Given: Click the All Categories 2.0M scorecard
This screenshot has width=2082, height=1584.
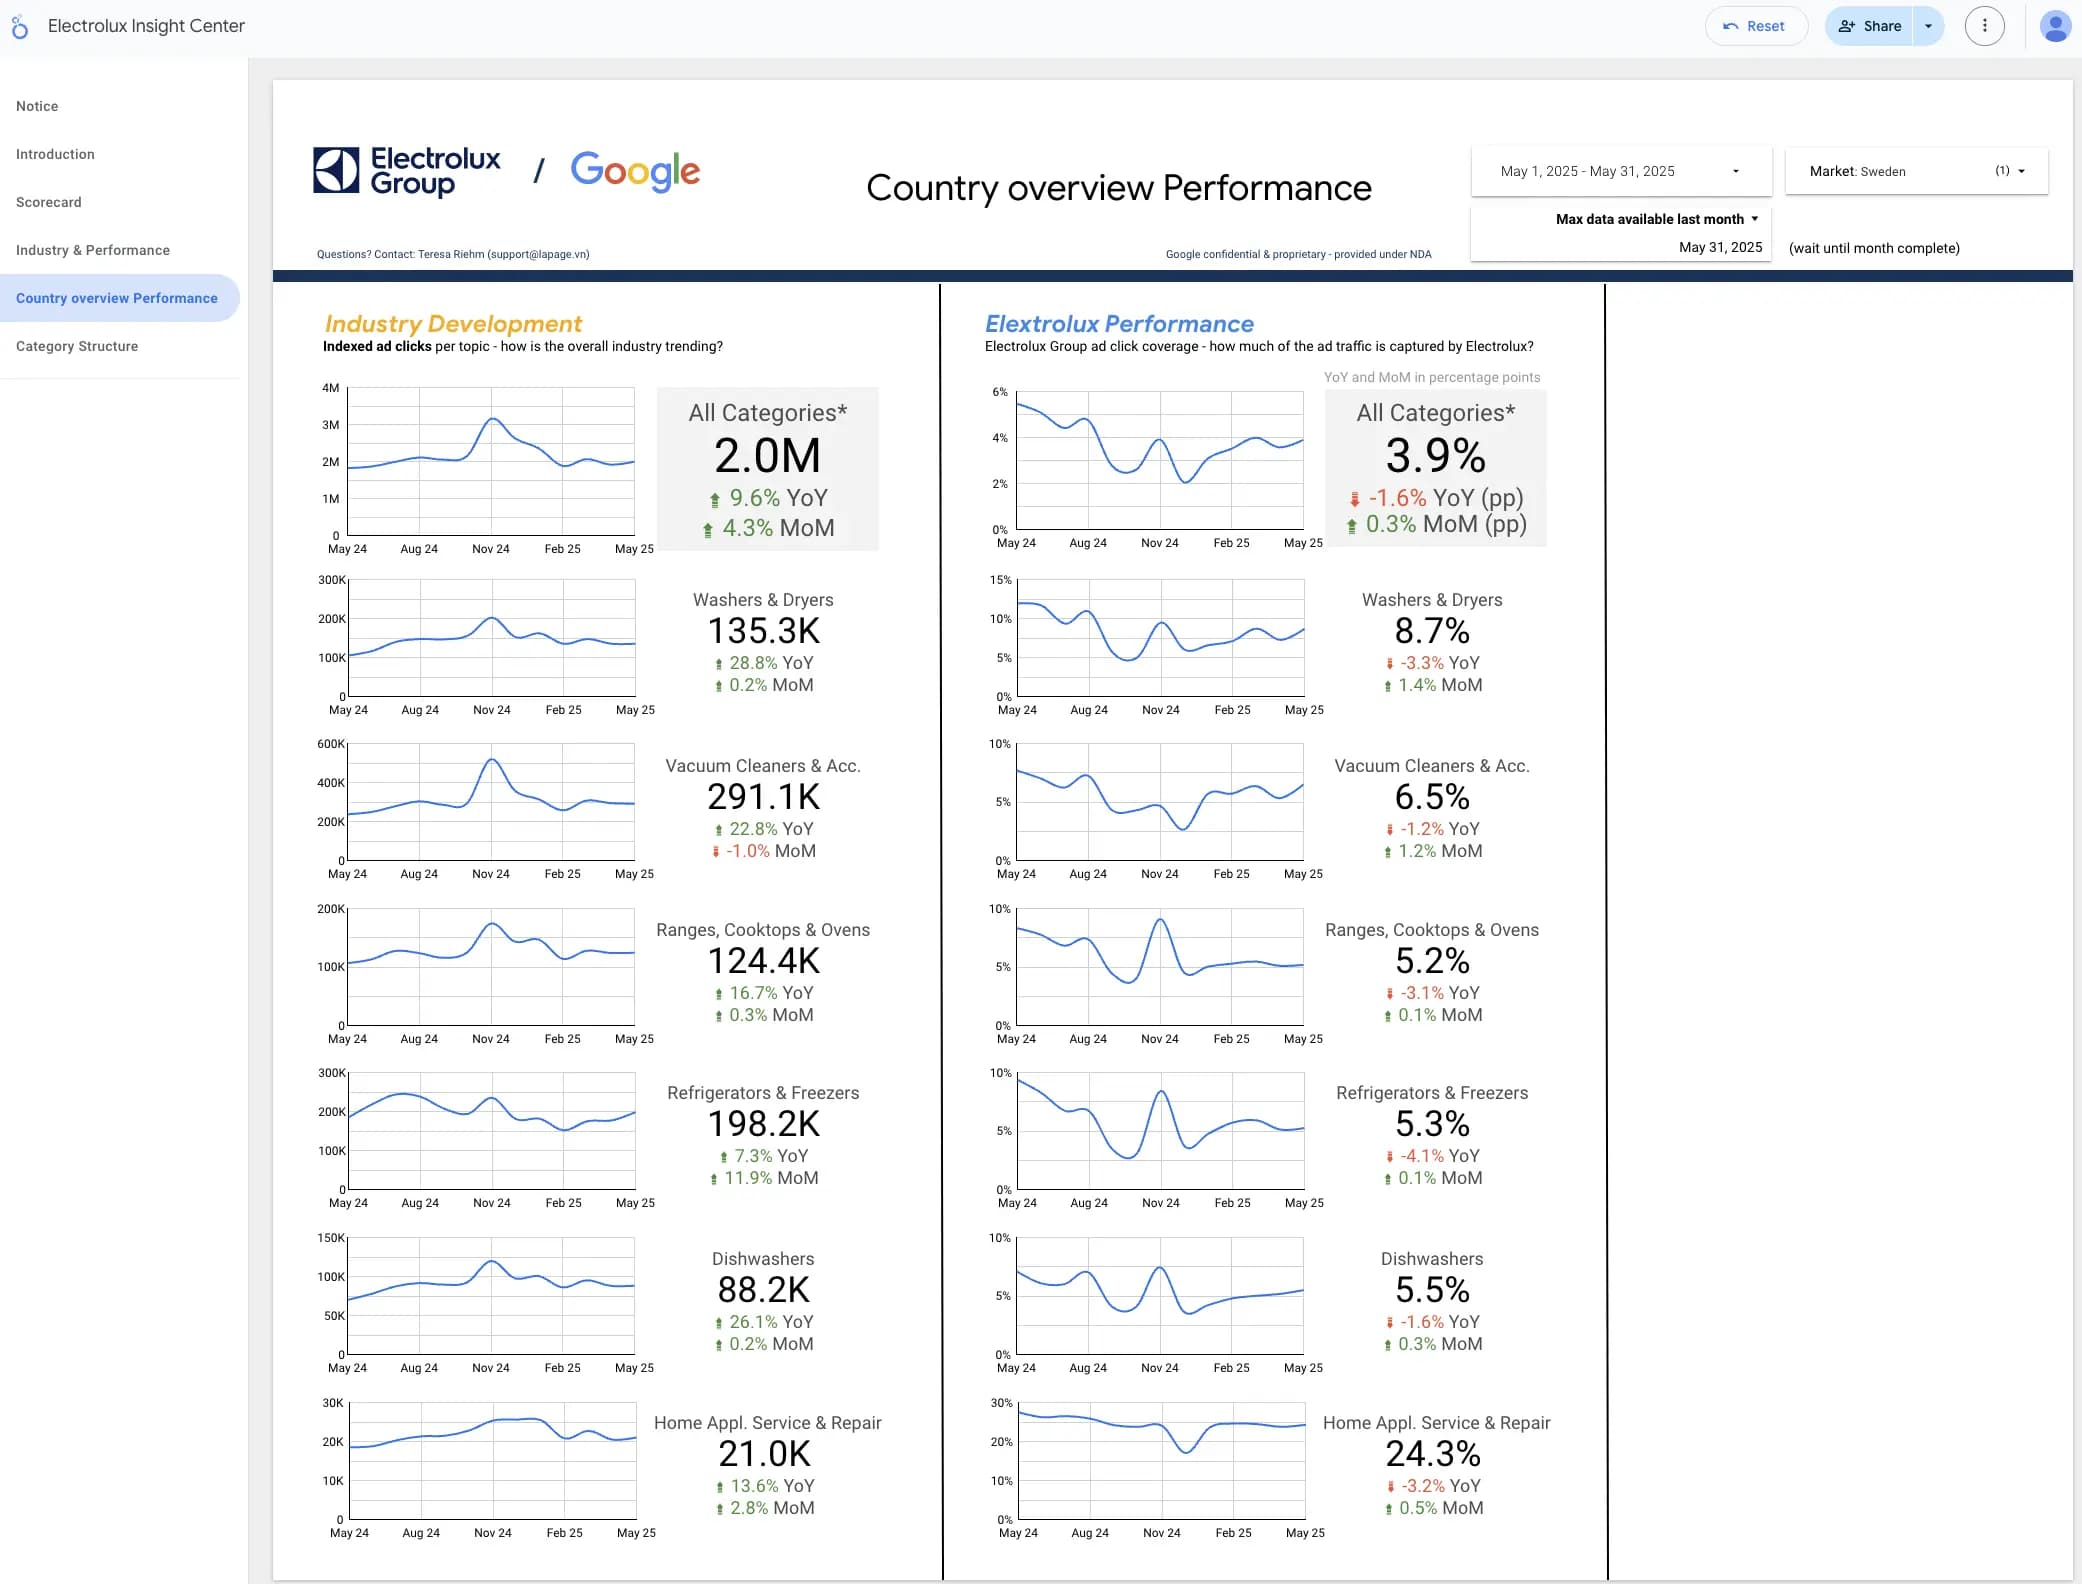Looking at the screenshot, I should click(x=767, y=468).
